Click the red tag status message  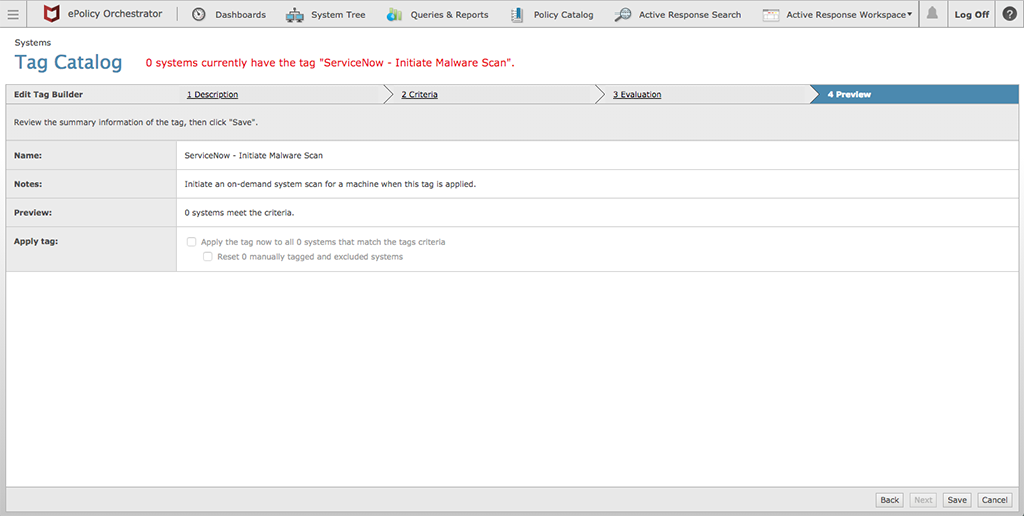click(330, 63)
